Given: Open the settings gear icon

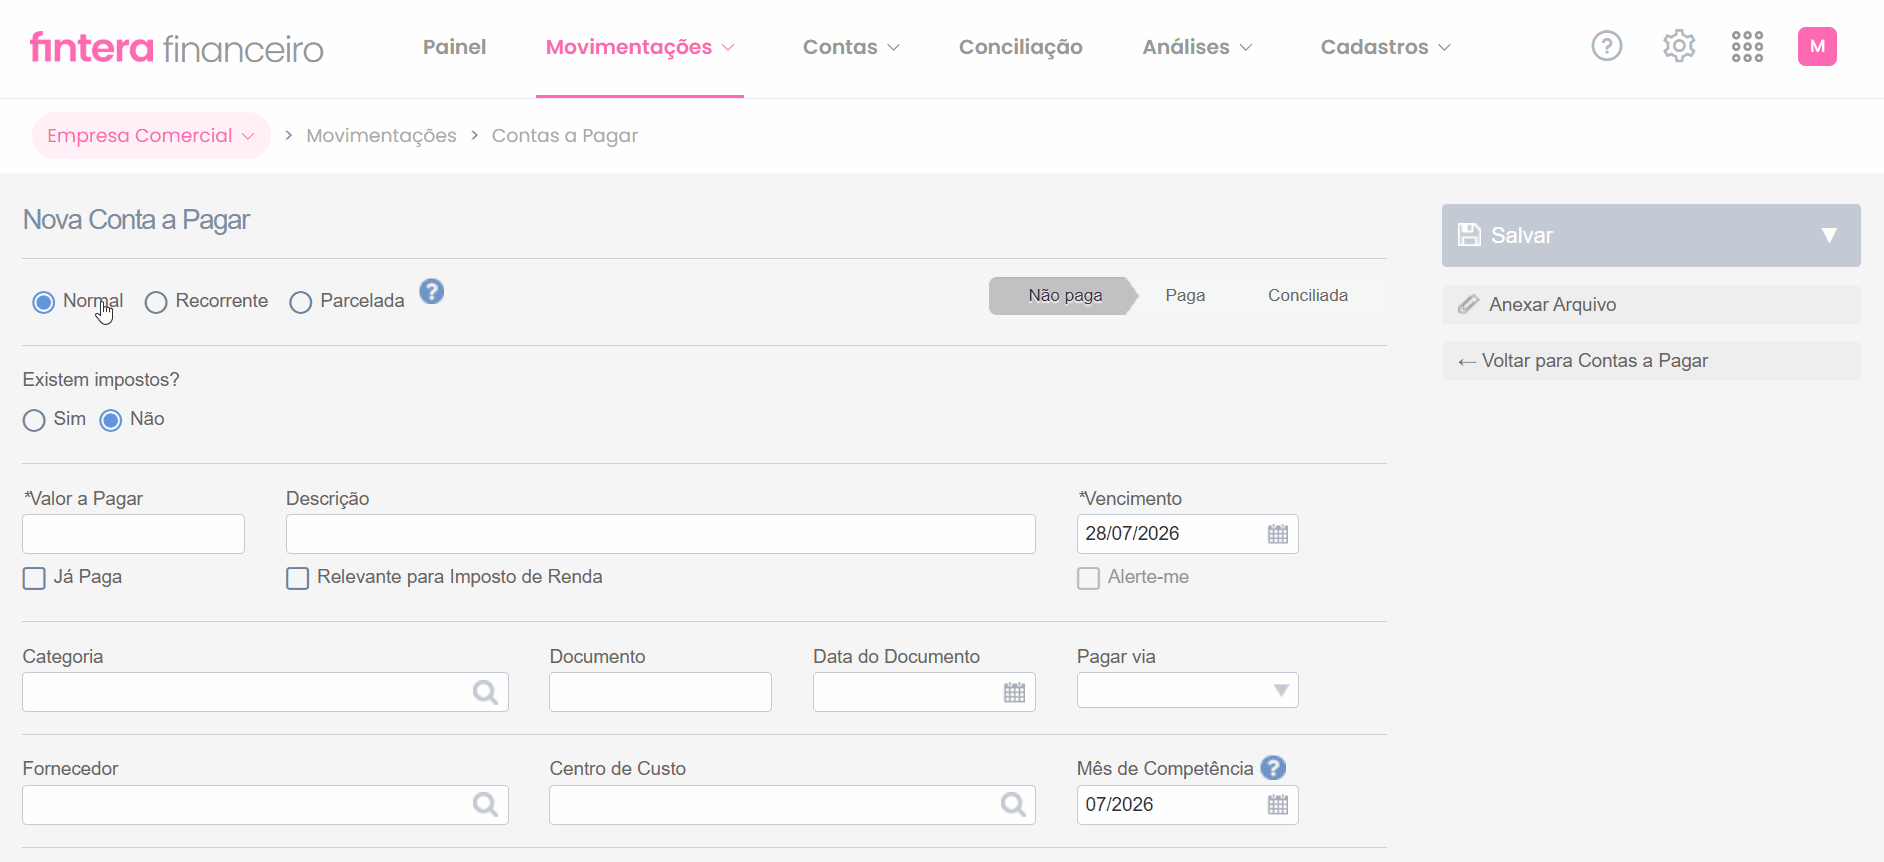Looking at the screenshot, I should coord(1679,46).
